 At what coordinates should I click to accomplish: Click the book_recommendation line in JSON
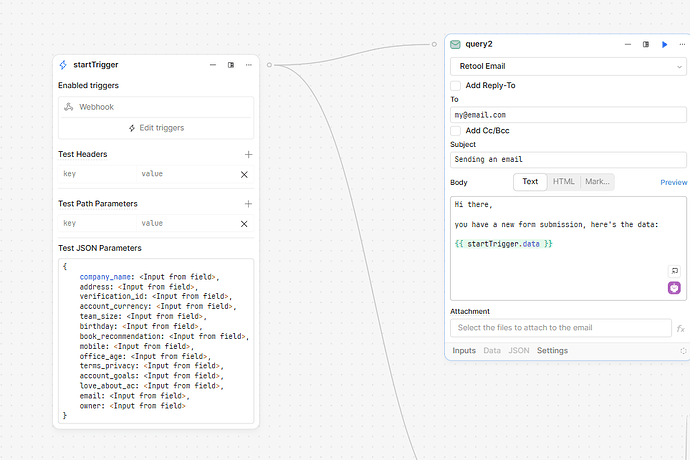[x=164, y=336]
